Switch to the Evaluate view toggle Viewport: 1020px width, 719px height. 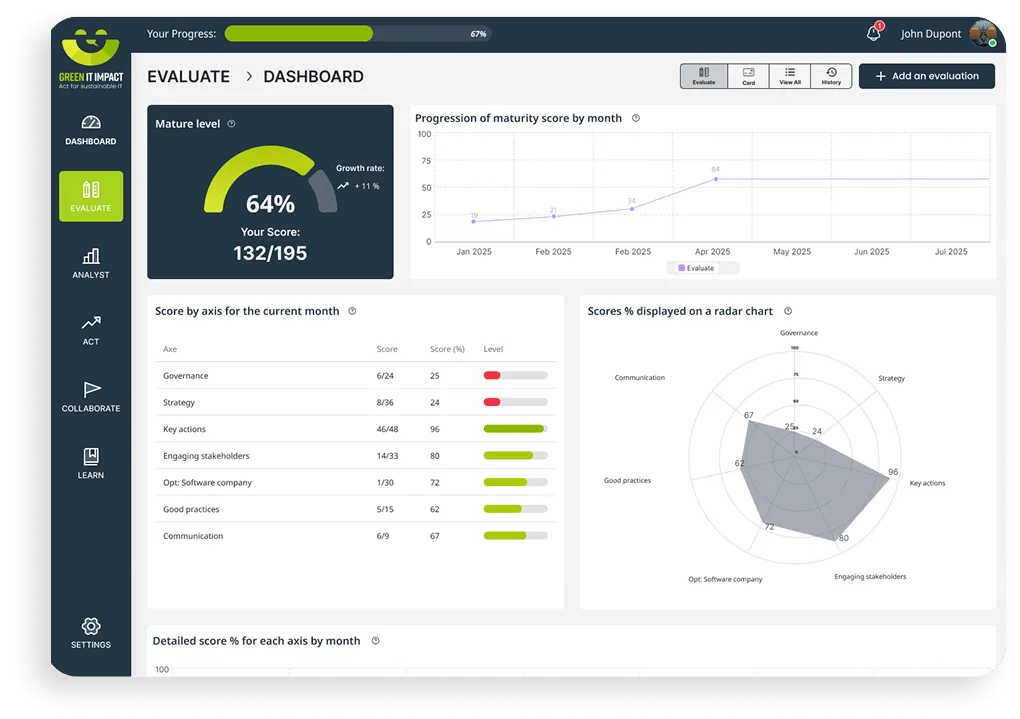[x=704, y=76]
